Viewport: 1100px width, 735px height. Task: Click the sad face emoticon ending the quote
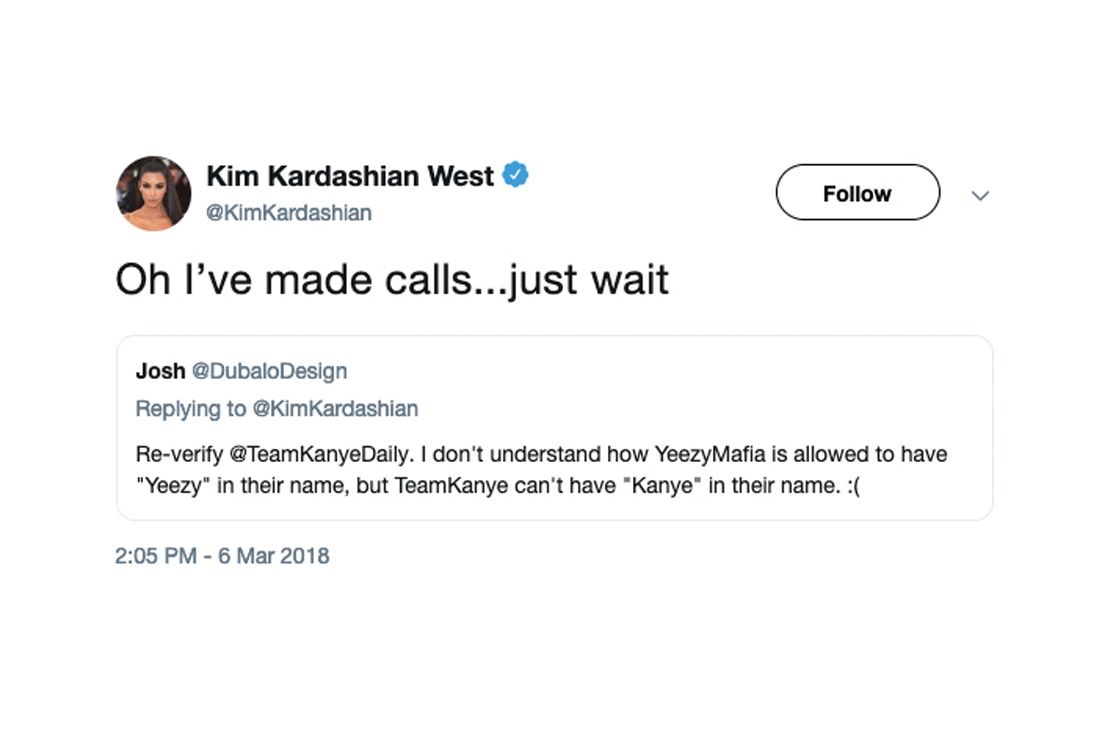[x=853, y=485]
